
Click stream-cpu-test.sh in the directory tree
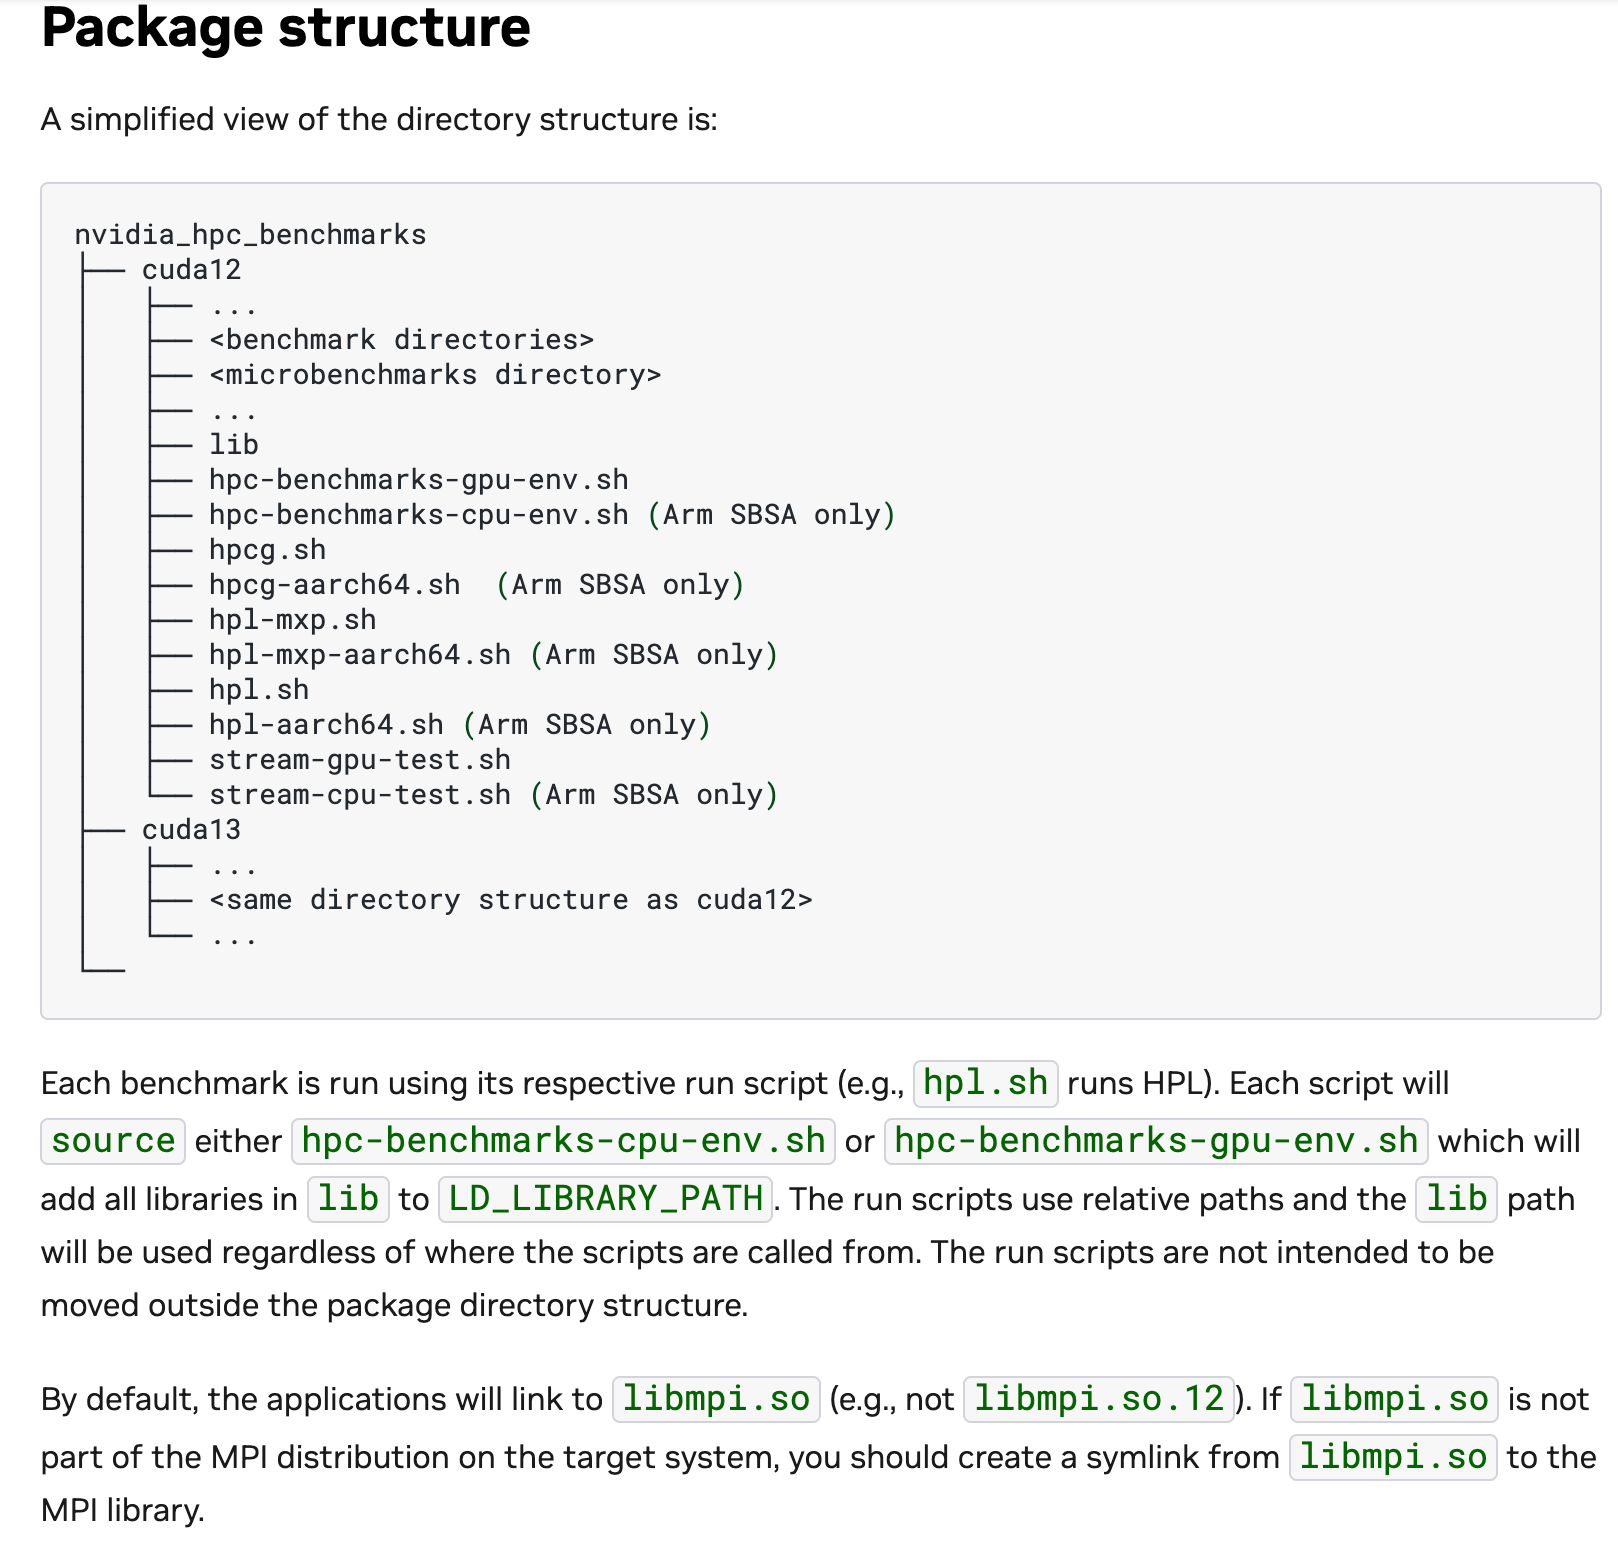click(x=359, y=795)
